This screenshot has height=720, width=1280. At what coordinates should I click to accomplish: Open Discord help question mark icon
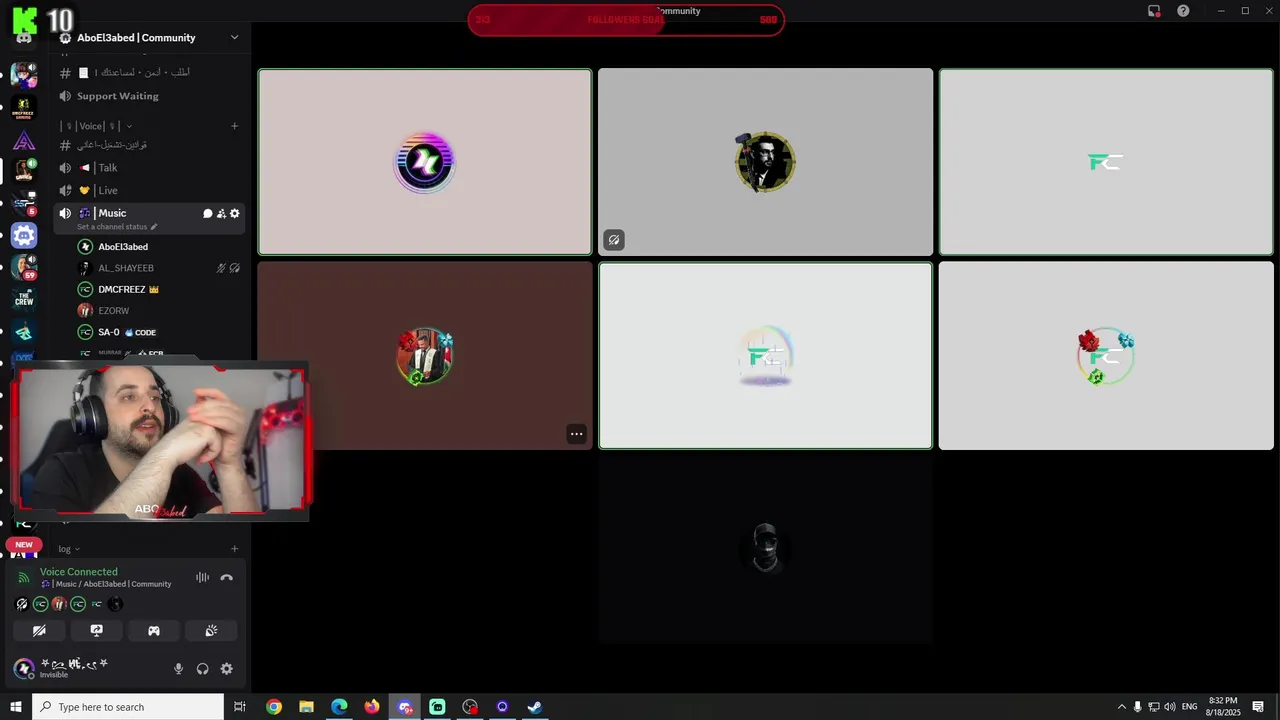[1183, 11]
